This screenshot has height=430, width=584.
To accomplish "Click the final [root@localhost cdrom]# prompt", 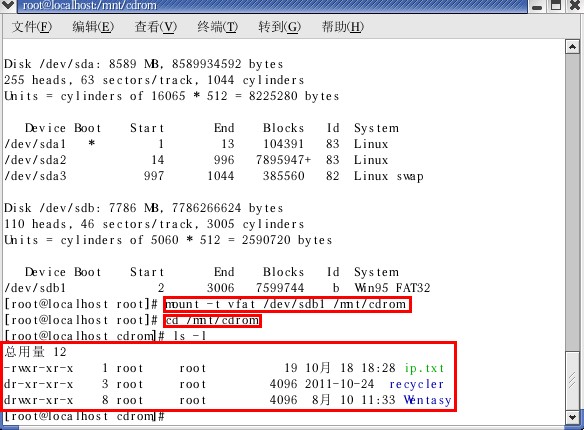I will [x=84, y=416].
